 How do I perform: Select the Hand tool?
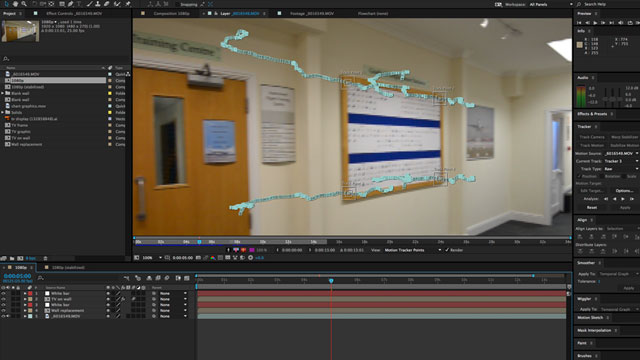[x=15, y=4]
